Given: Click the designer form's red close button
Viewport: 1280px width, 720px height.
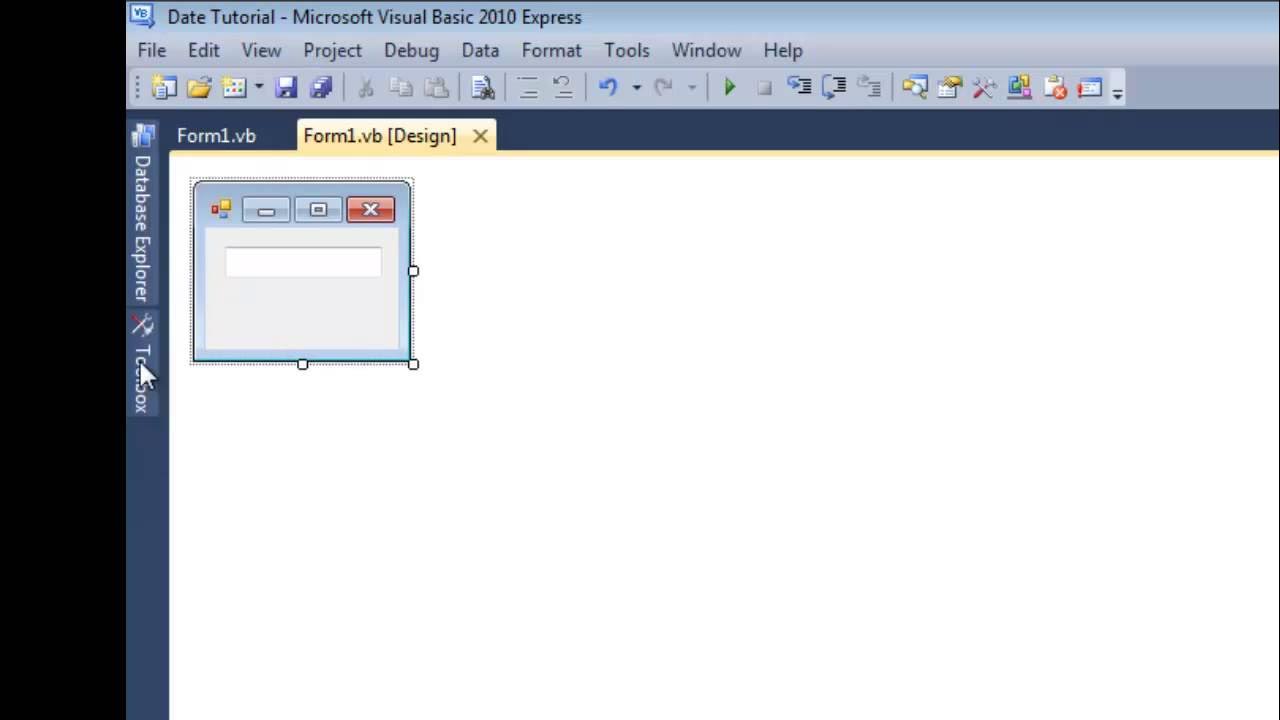Looking at the screenshot, I should (370, 210).
